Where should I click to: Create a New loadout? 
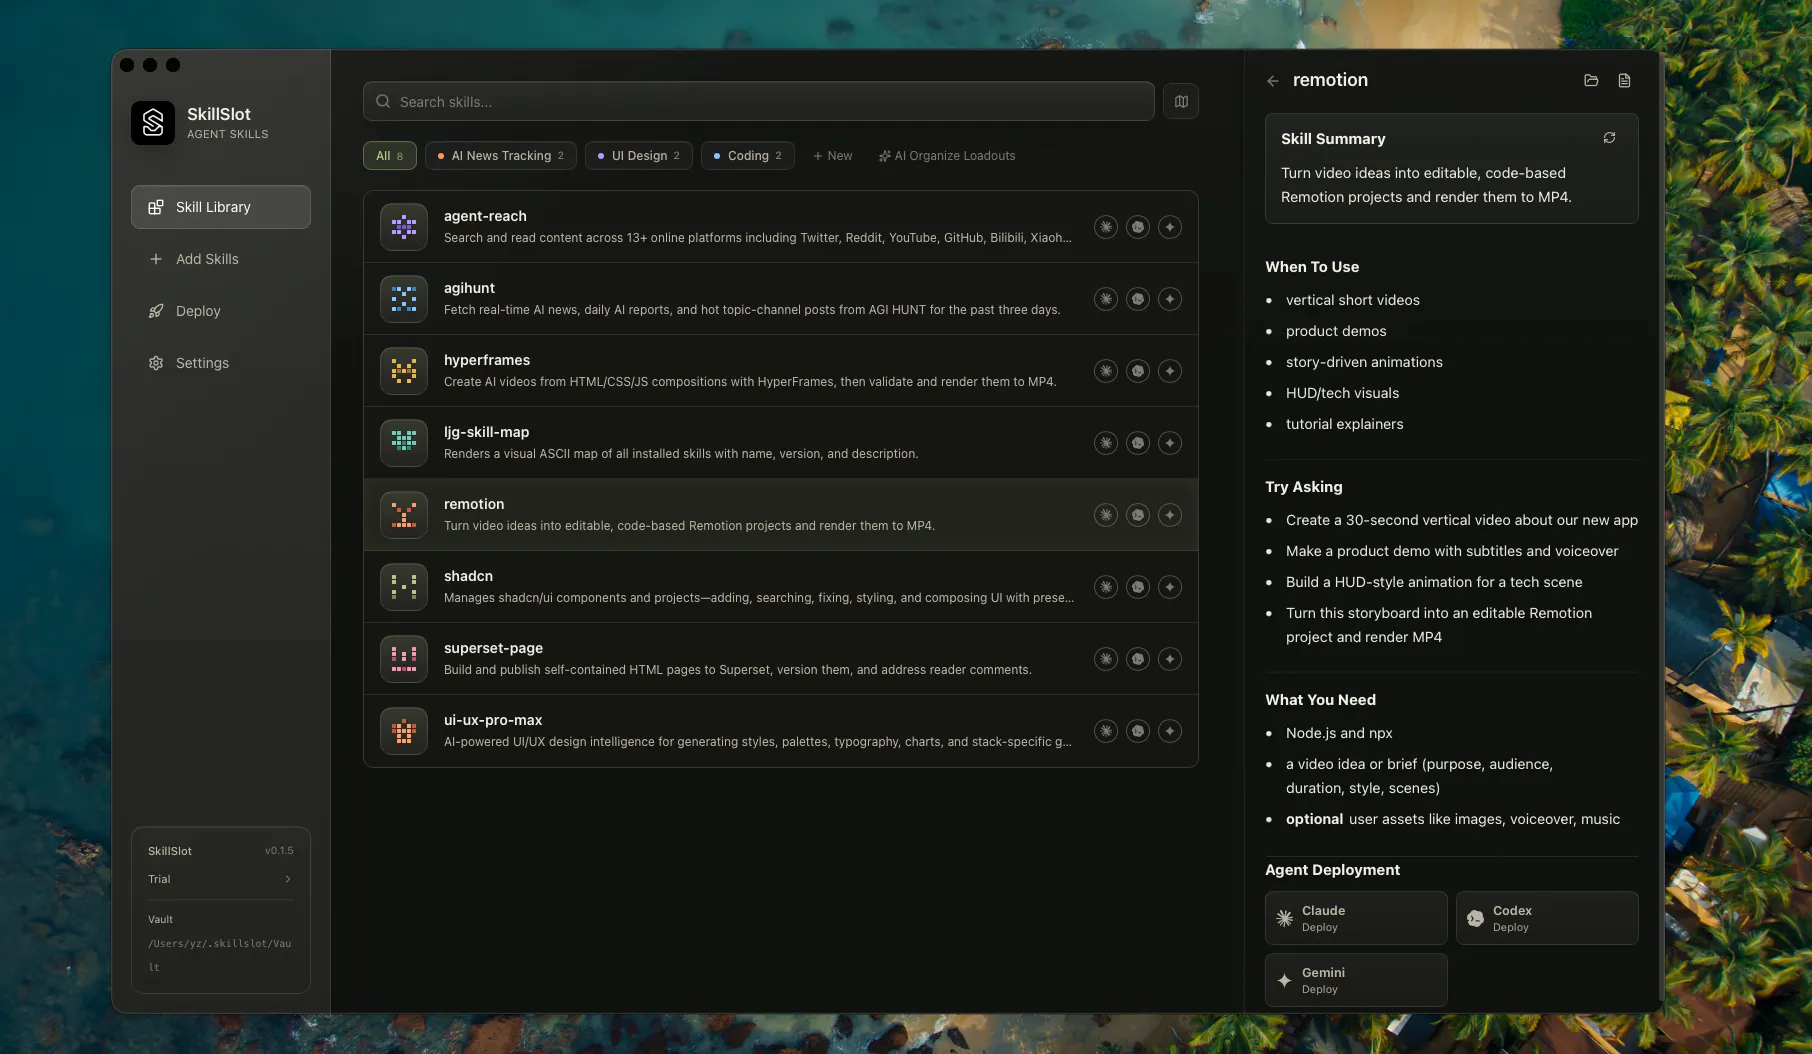(x=833, y=156)
